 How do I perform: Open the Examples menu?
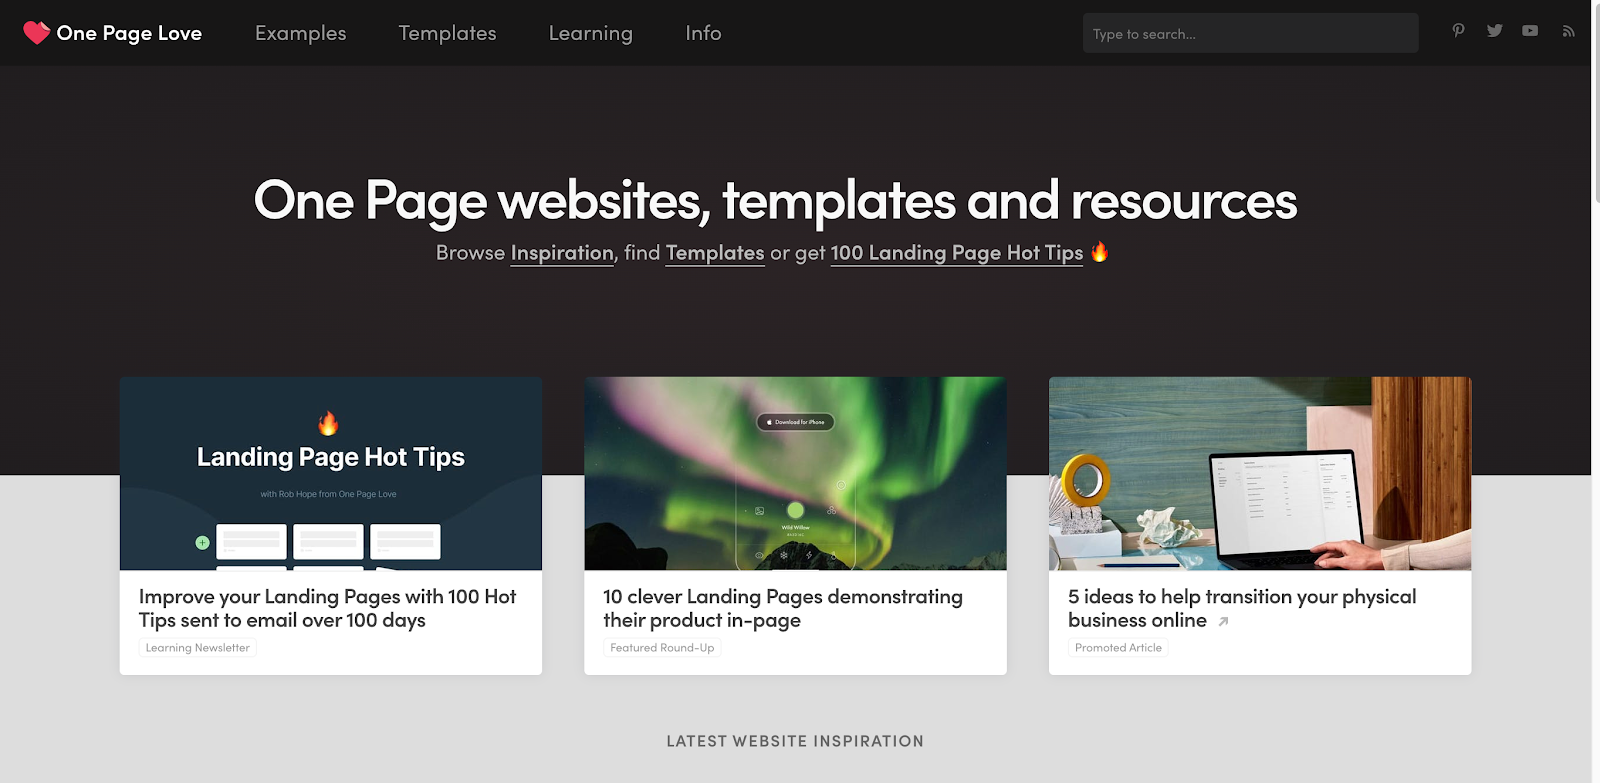coord(301,33)
